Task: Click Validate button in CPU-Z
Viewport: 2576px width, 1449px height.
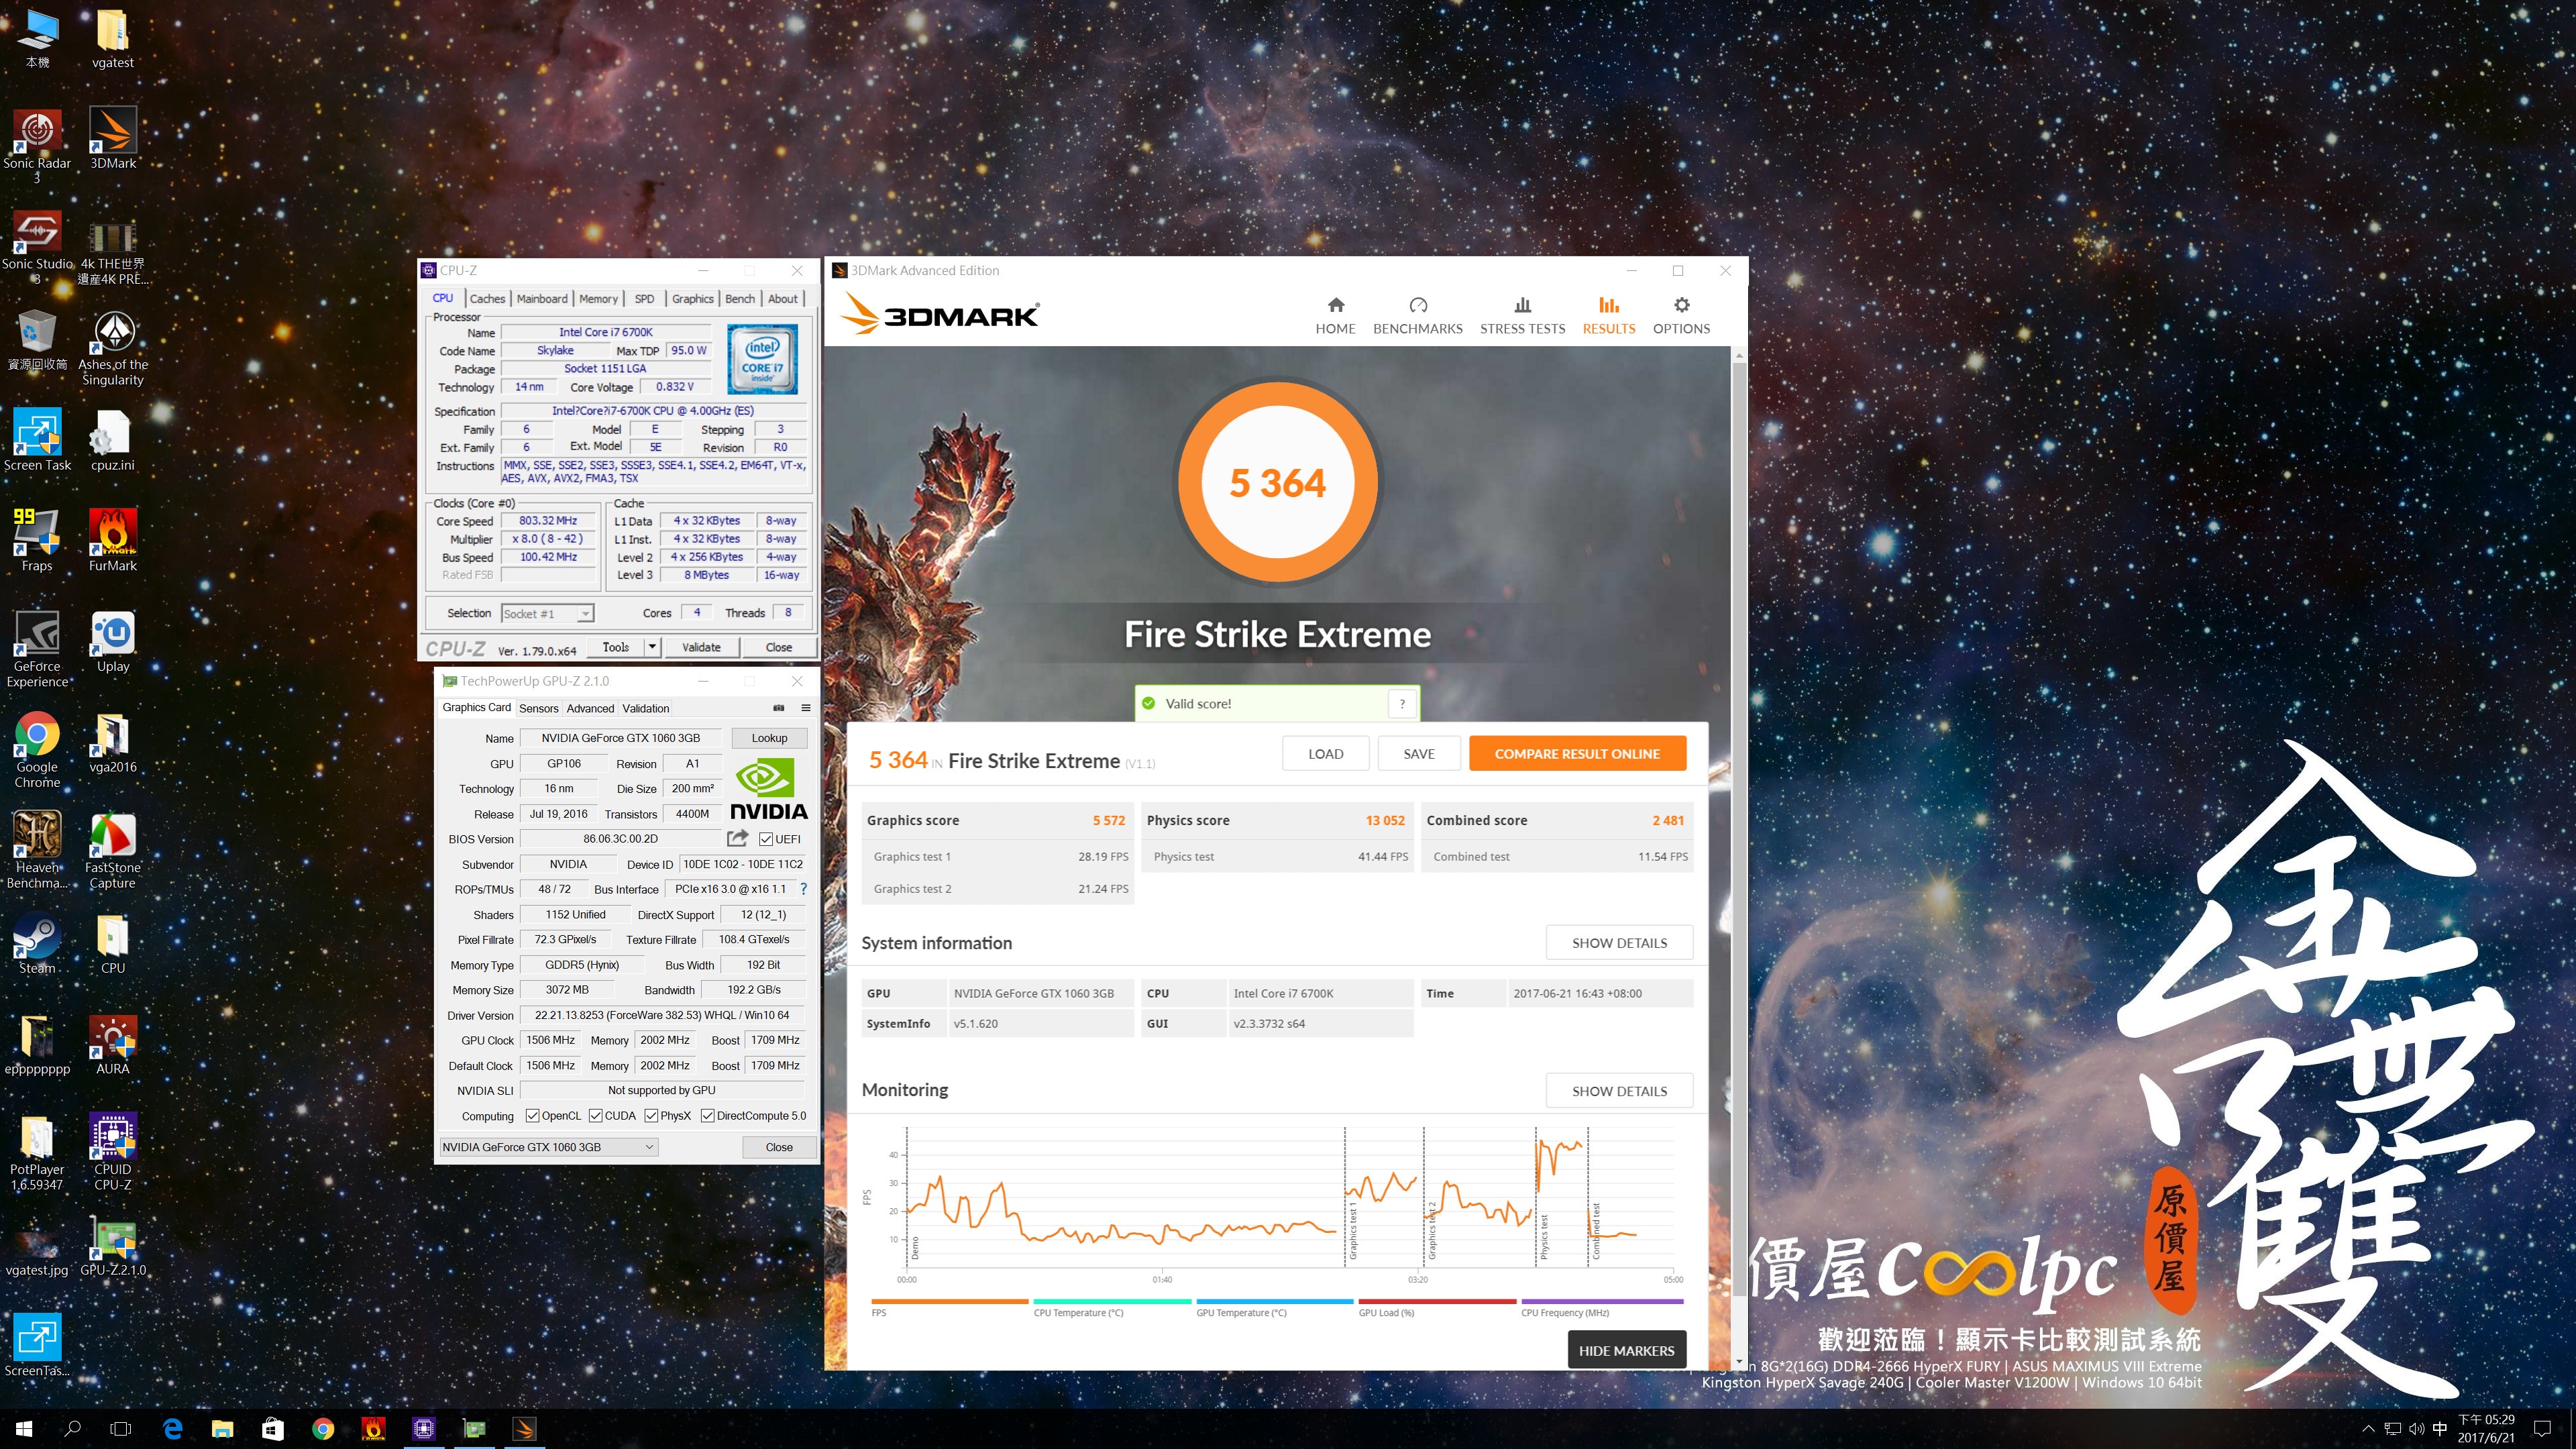Action: 701,647
